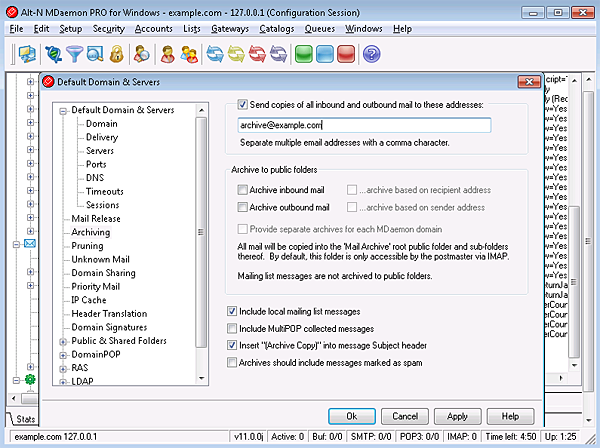
Task: Click the red square toolbar button
Action: click(x=346, y=54)
